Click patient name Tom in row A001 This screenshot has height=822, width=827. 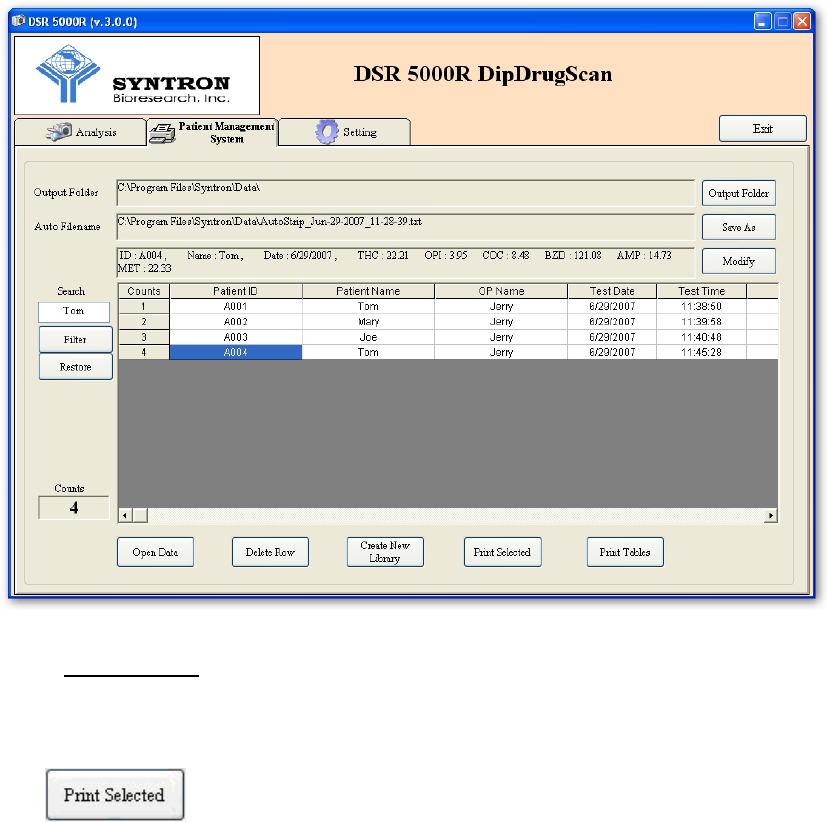(368, 306)
